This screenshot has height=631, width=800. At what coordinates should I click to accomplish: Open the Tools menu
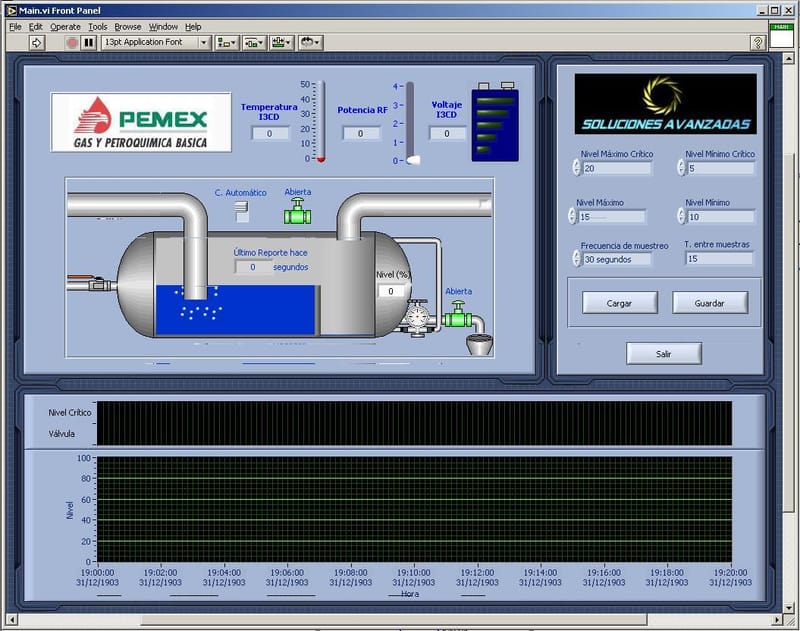tap(97, 27)
